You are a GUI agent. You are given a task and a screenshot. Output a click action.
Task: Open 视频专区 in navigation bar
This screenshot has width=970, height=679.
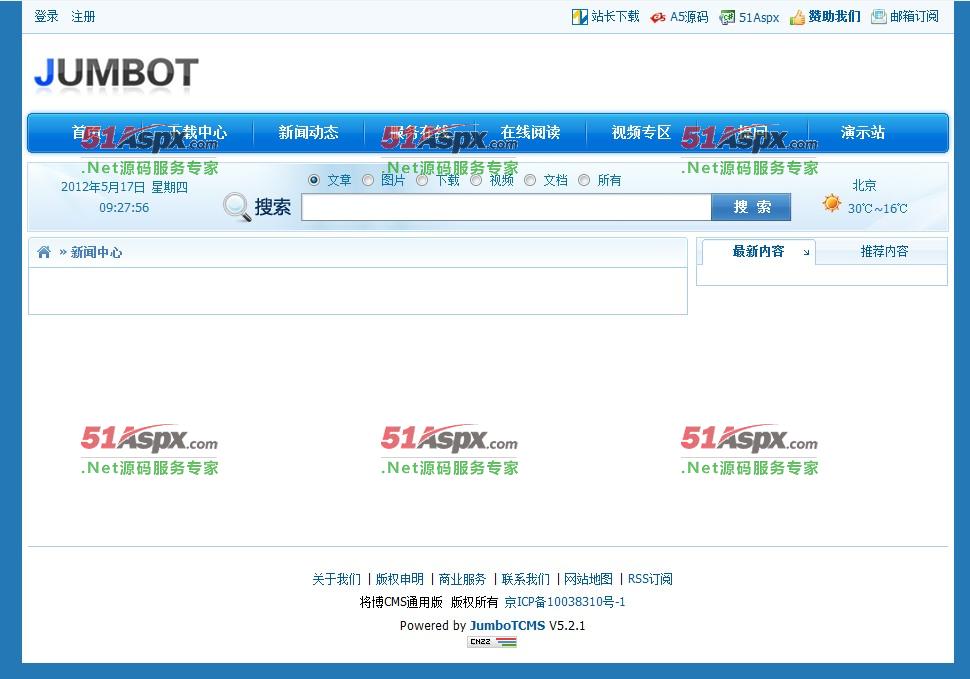tap(641, 132)
